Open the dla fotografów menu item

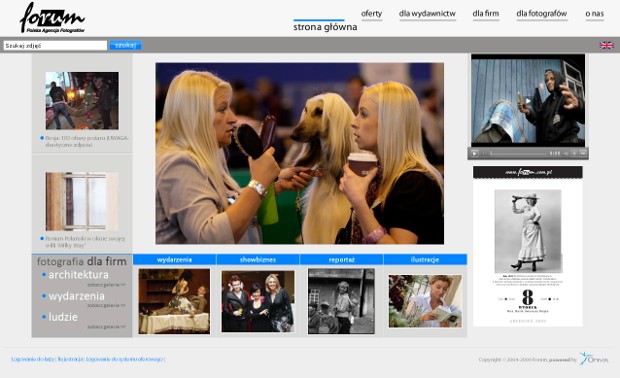click(x=541, y=13)
